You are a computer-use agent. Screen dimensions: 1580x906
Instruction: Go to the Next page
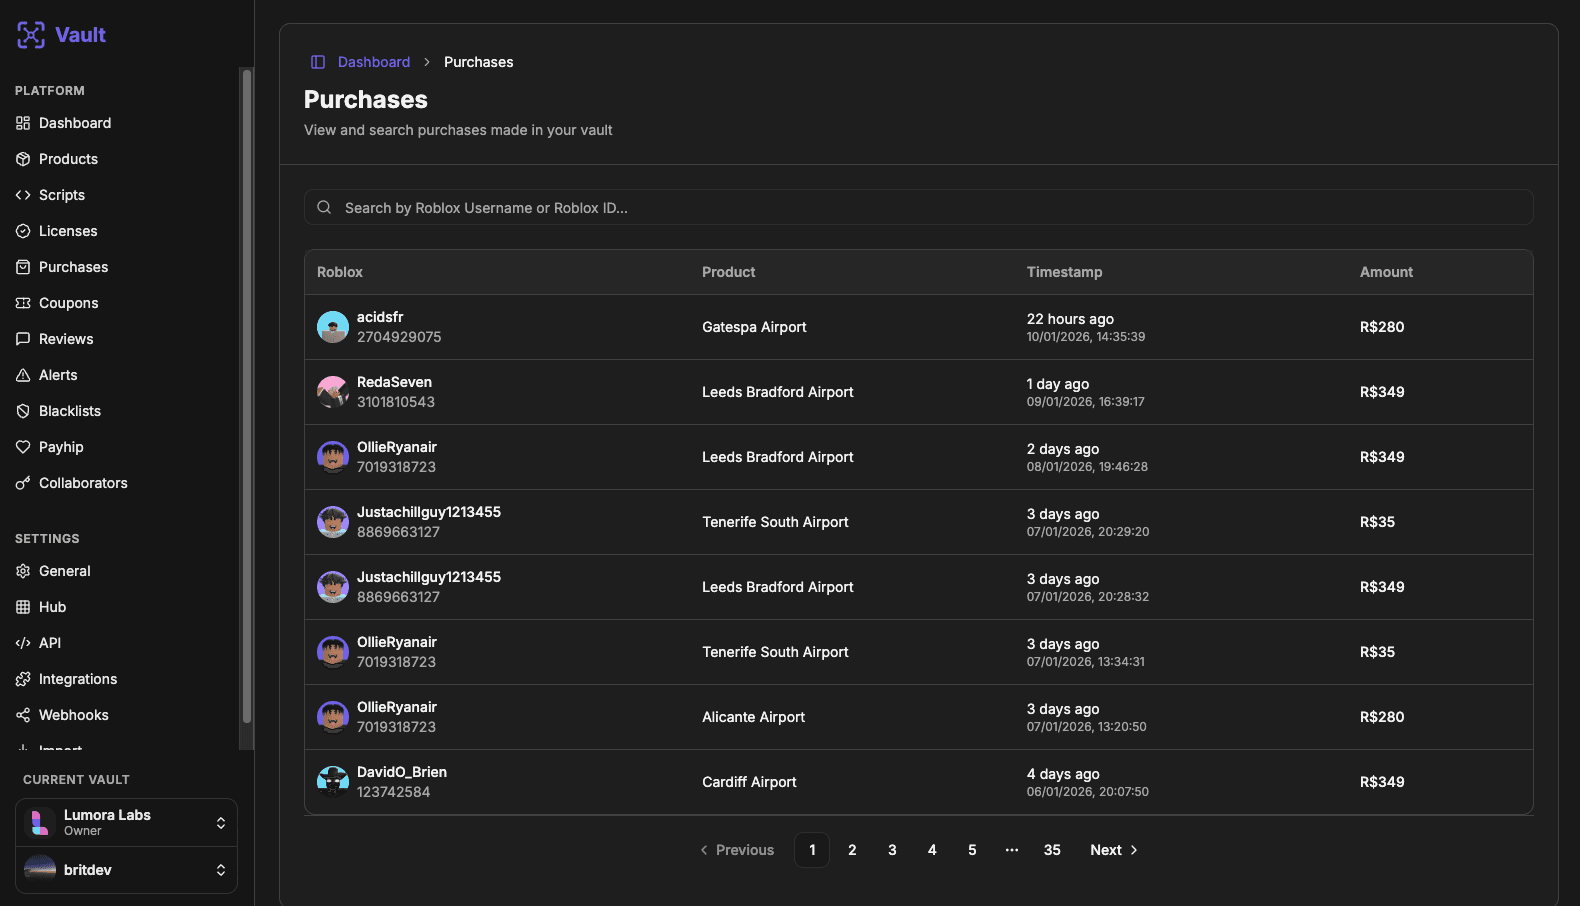1113,850
